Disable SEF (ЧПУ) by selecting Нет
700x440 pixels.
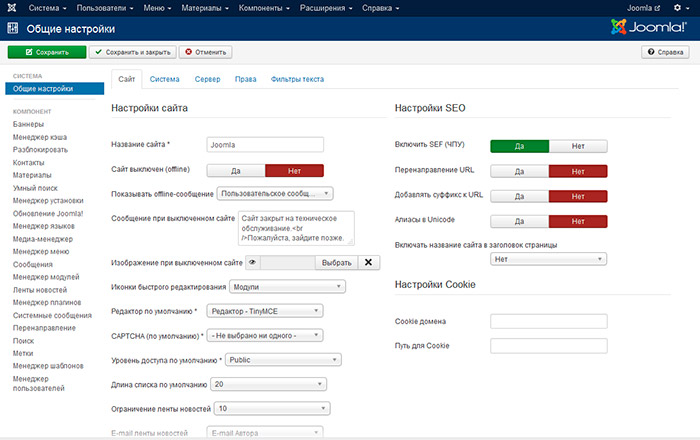pyautogui.click(x=578, y=145)
